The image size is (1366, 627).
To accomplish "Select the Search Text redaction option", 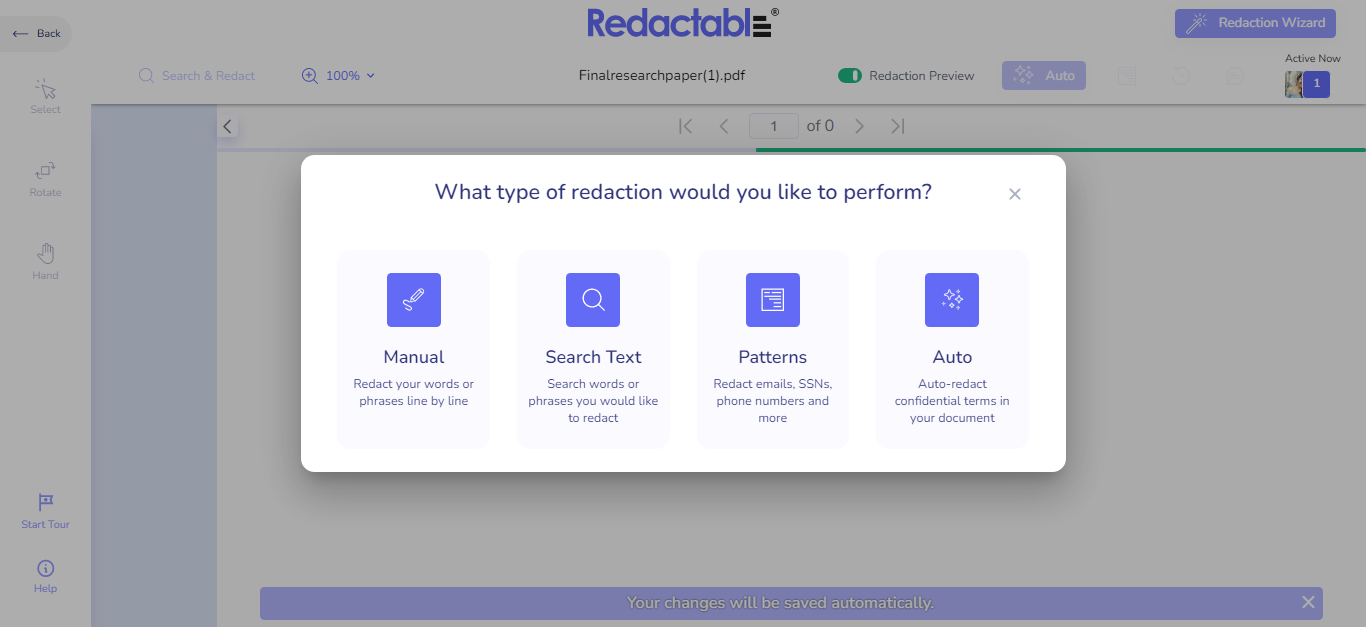I will click(592, 348).
